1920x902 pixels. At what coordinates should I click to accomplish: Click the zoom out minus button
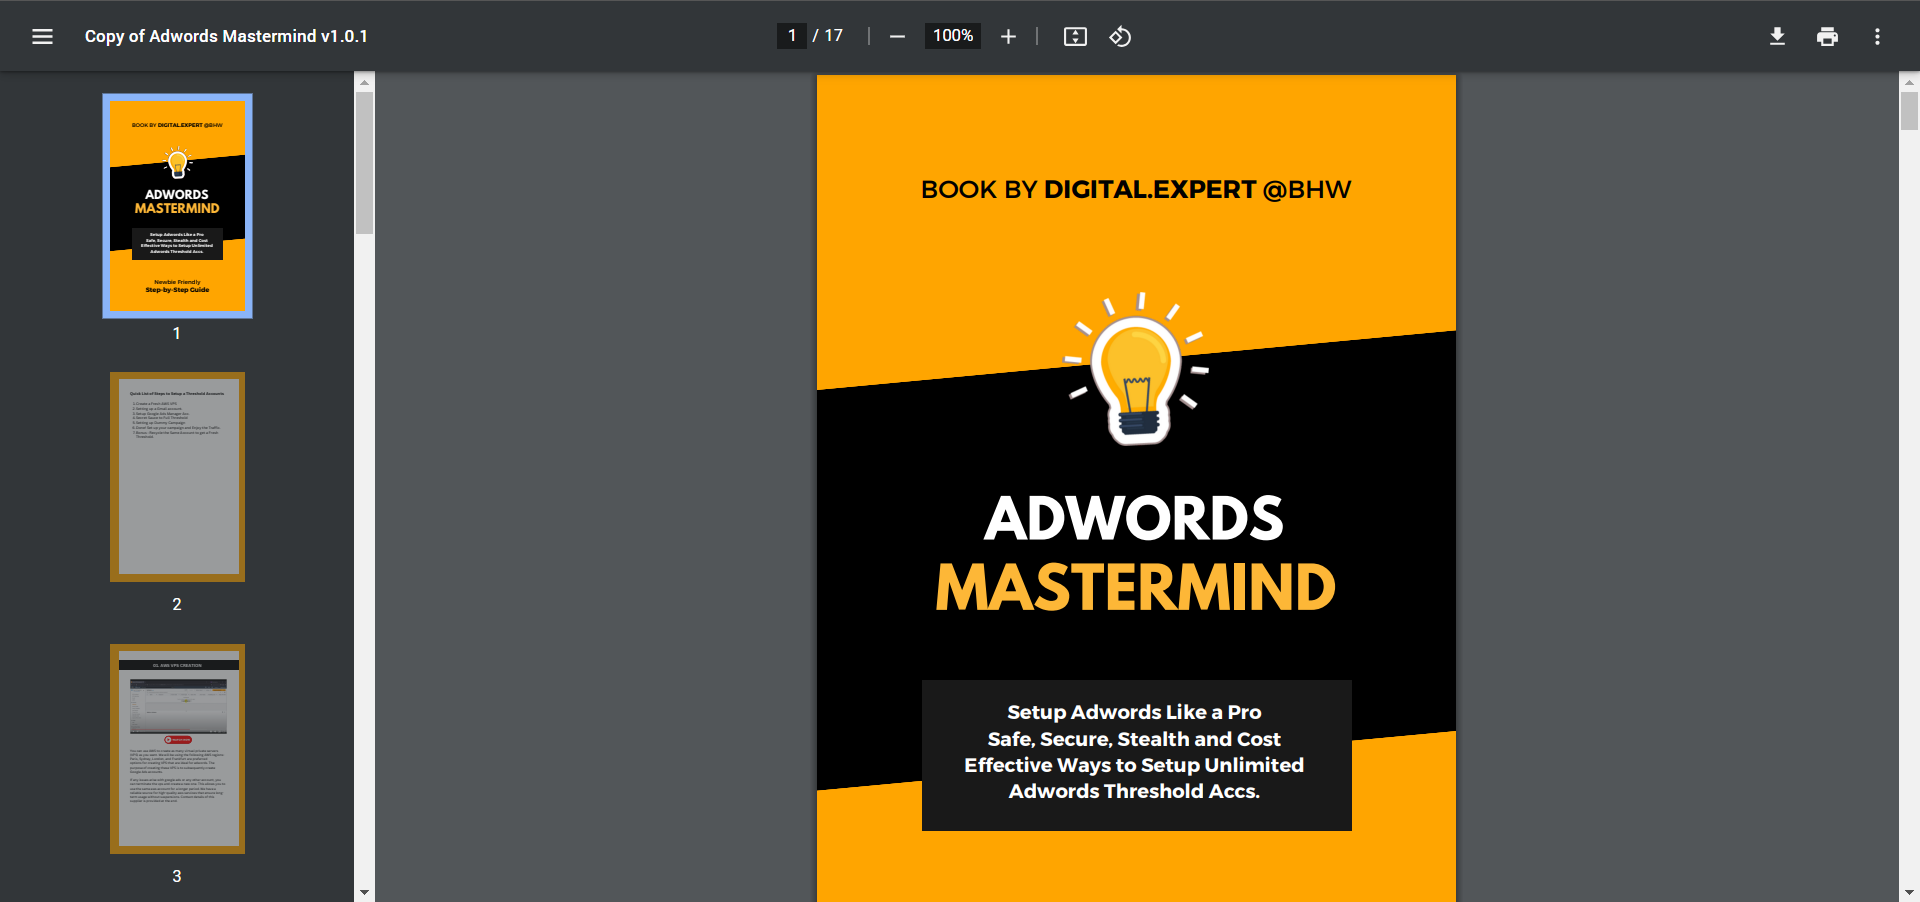click(x=897, y=36)
